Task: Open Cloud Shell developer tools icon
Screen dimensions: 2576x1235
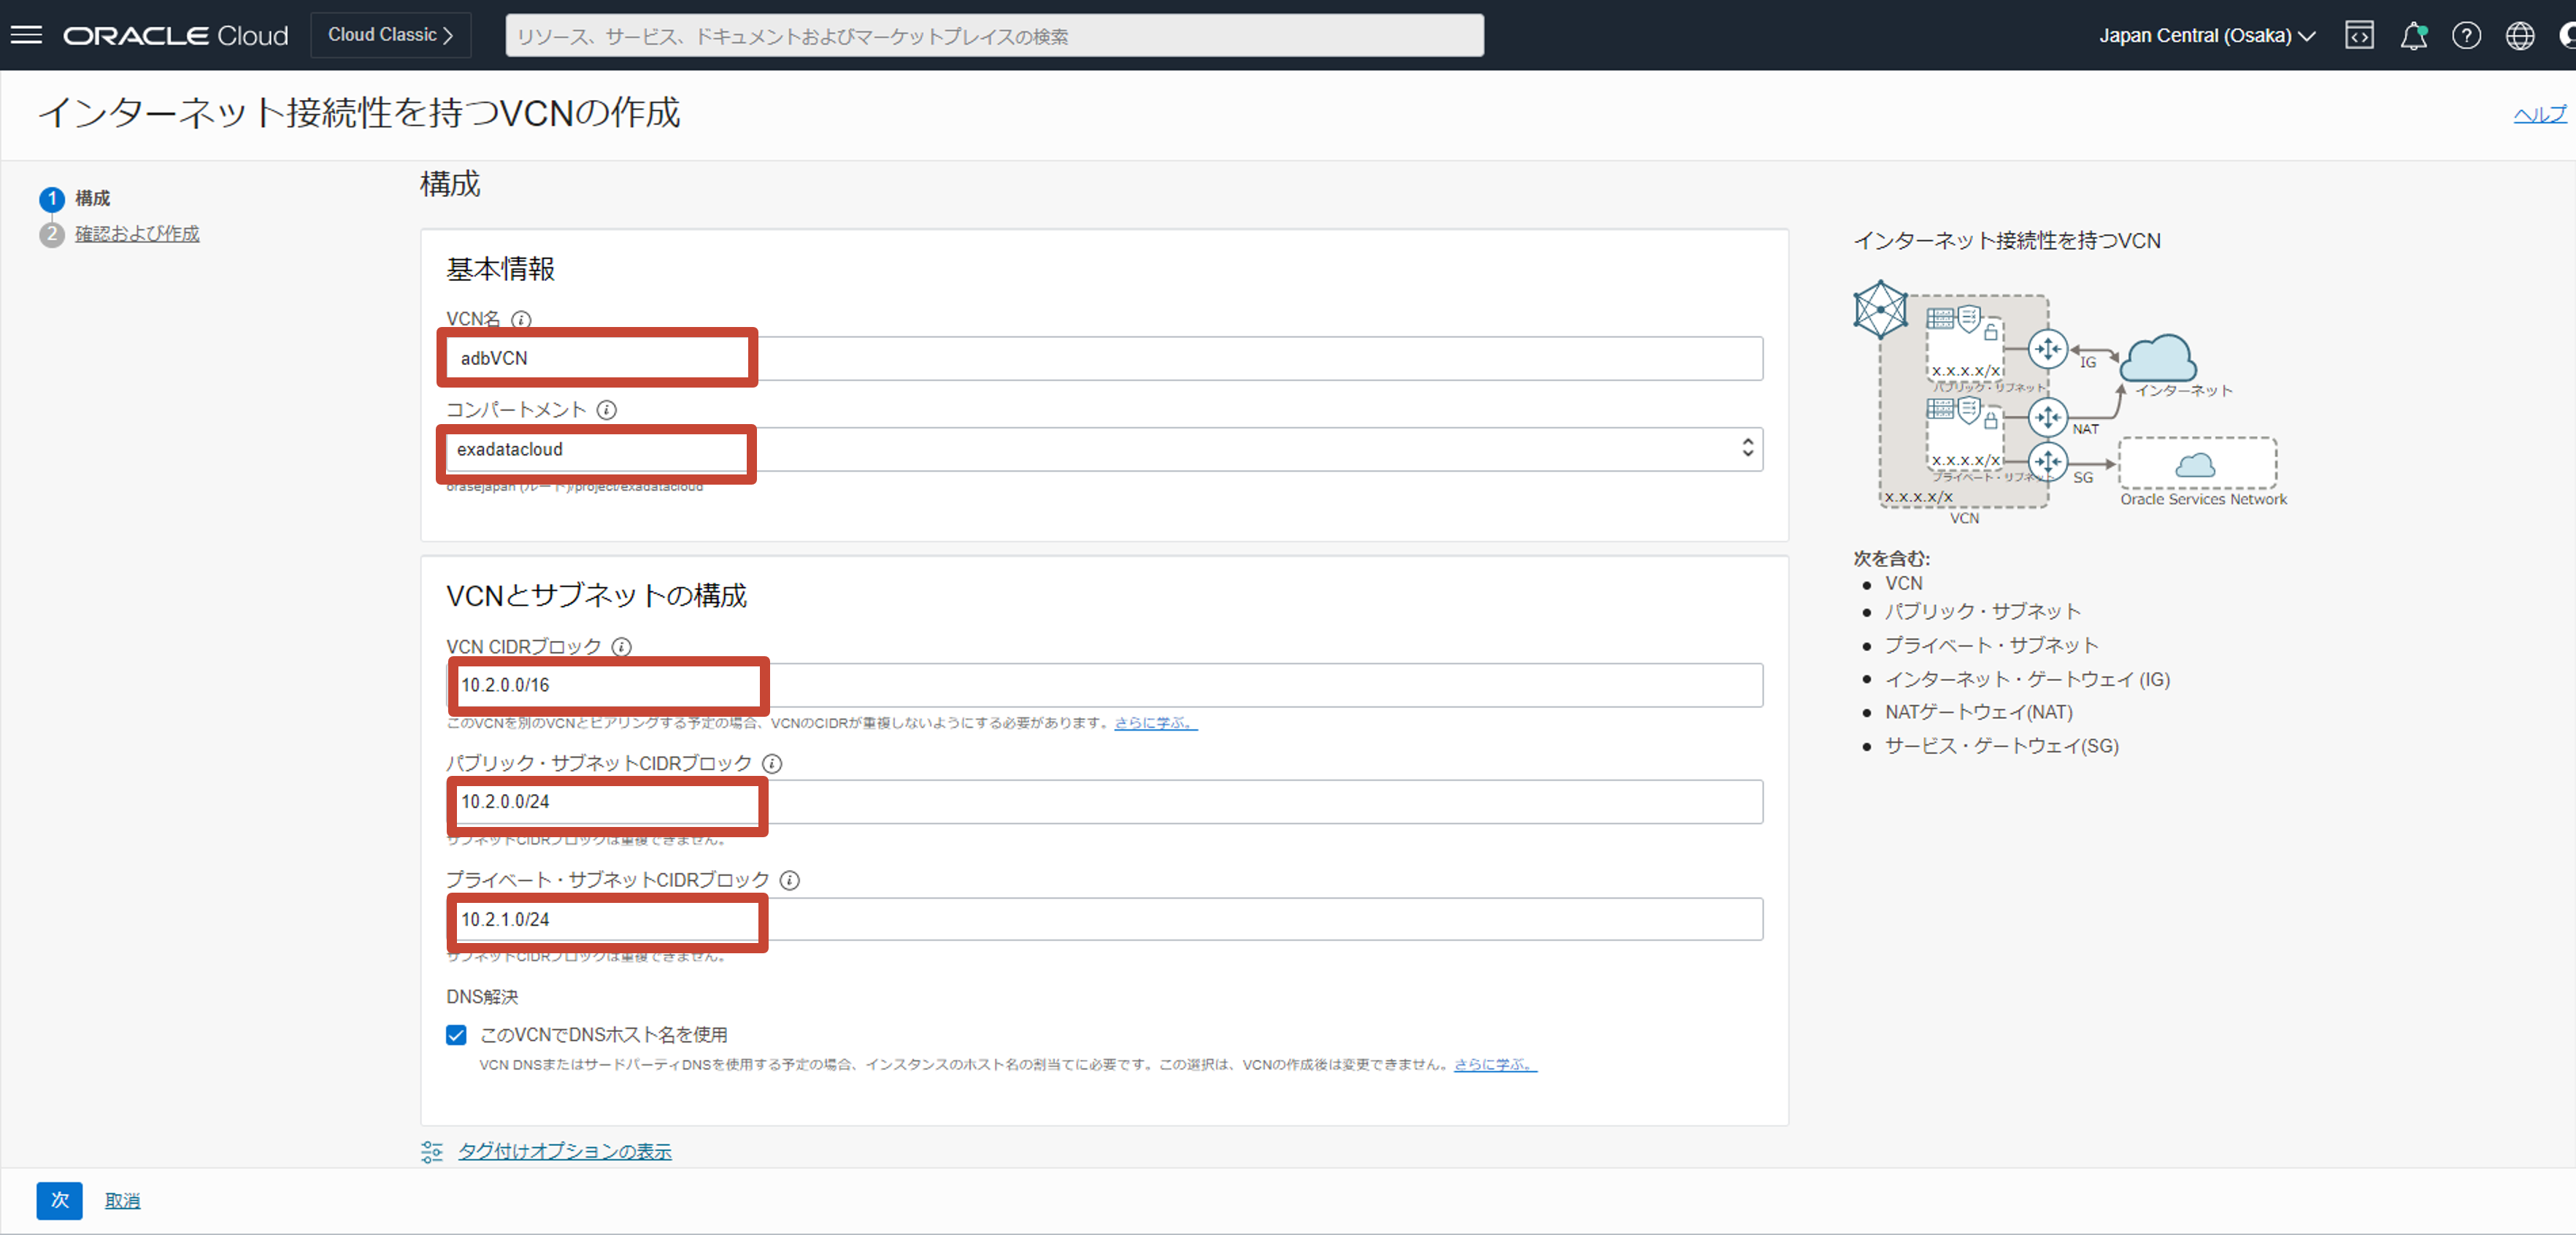Action: (x=2359, y=35)
